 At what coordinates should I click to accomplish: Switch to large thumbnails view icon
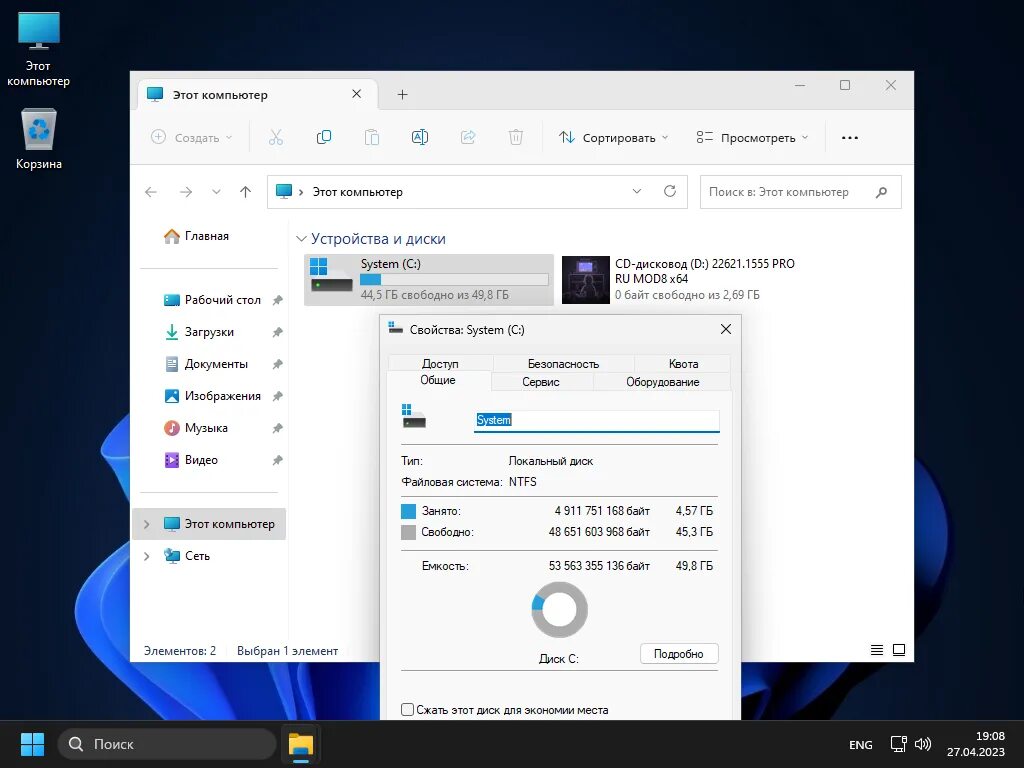tap(899, 650)
